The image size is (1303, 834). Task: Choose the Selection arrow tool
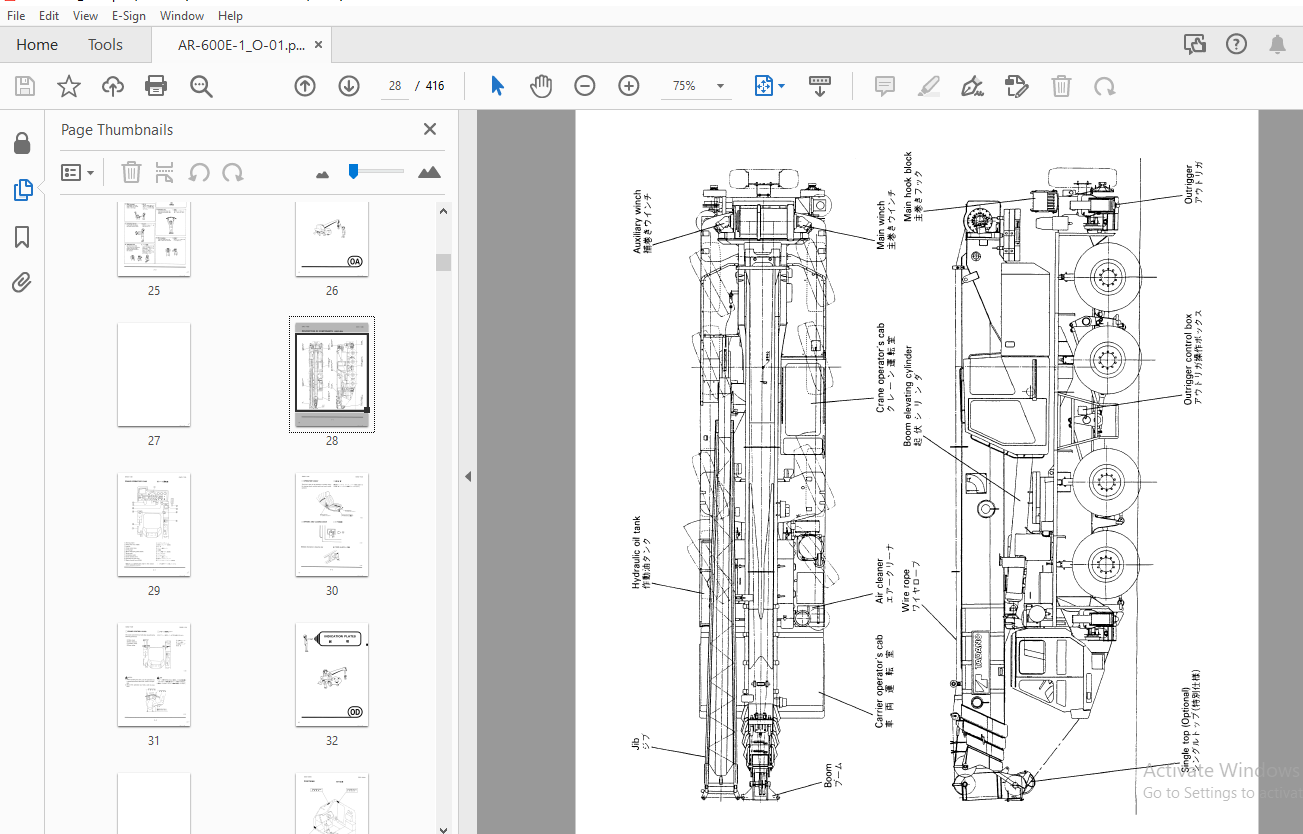(x=497, y=86)
